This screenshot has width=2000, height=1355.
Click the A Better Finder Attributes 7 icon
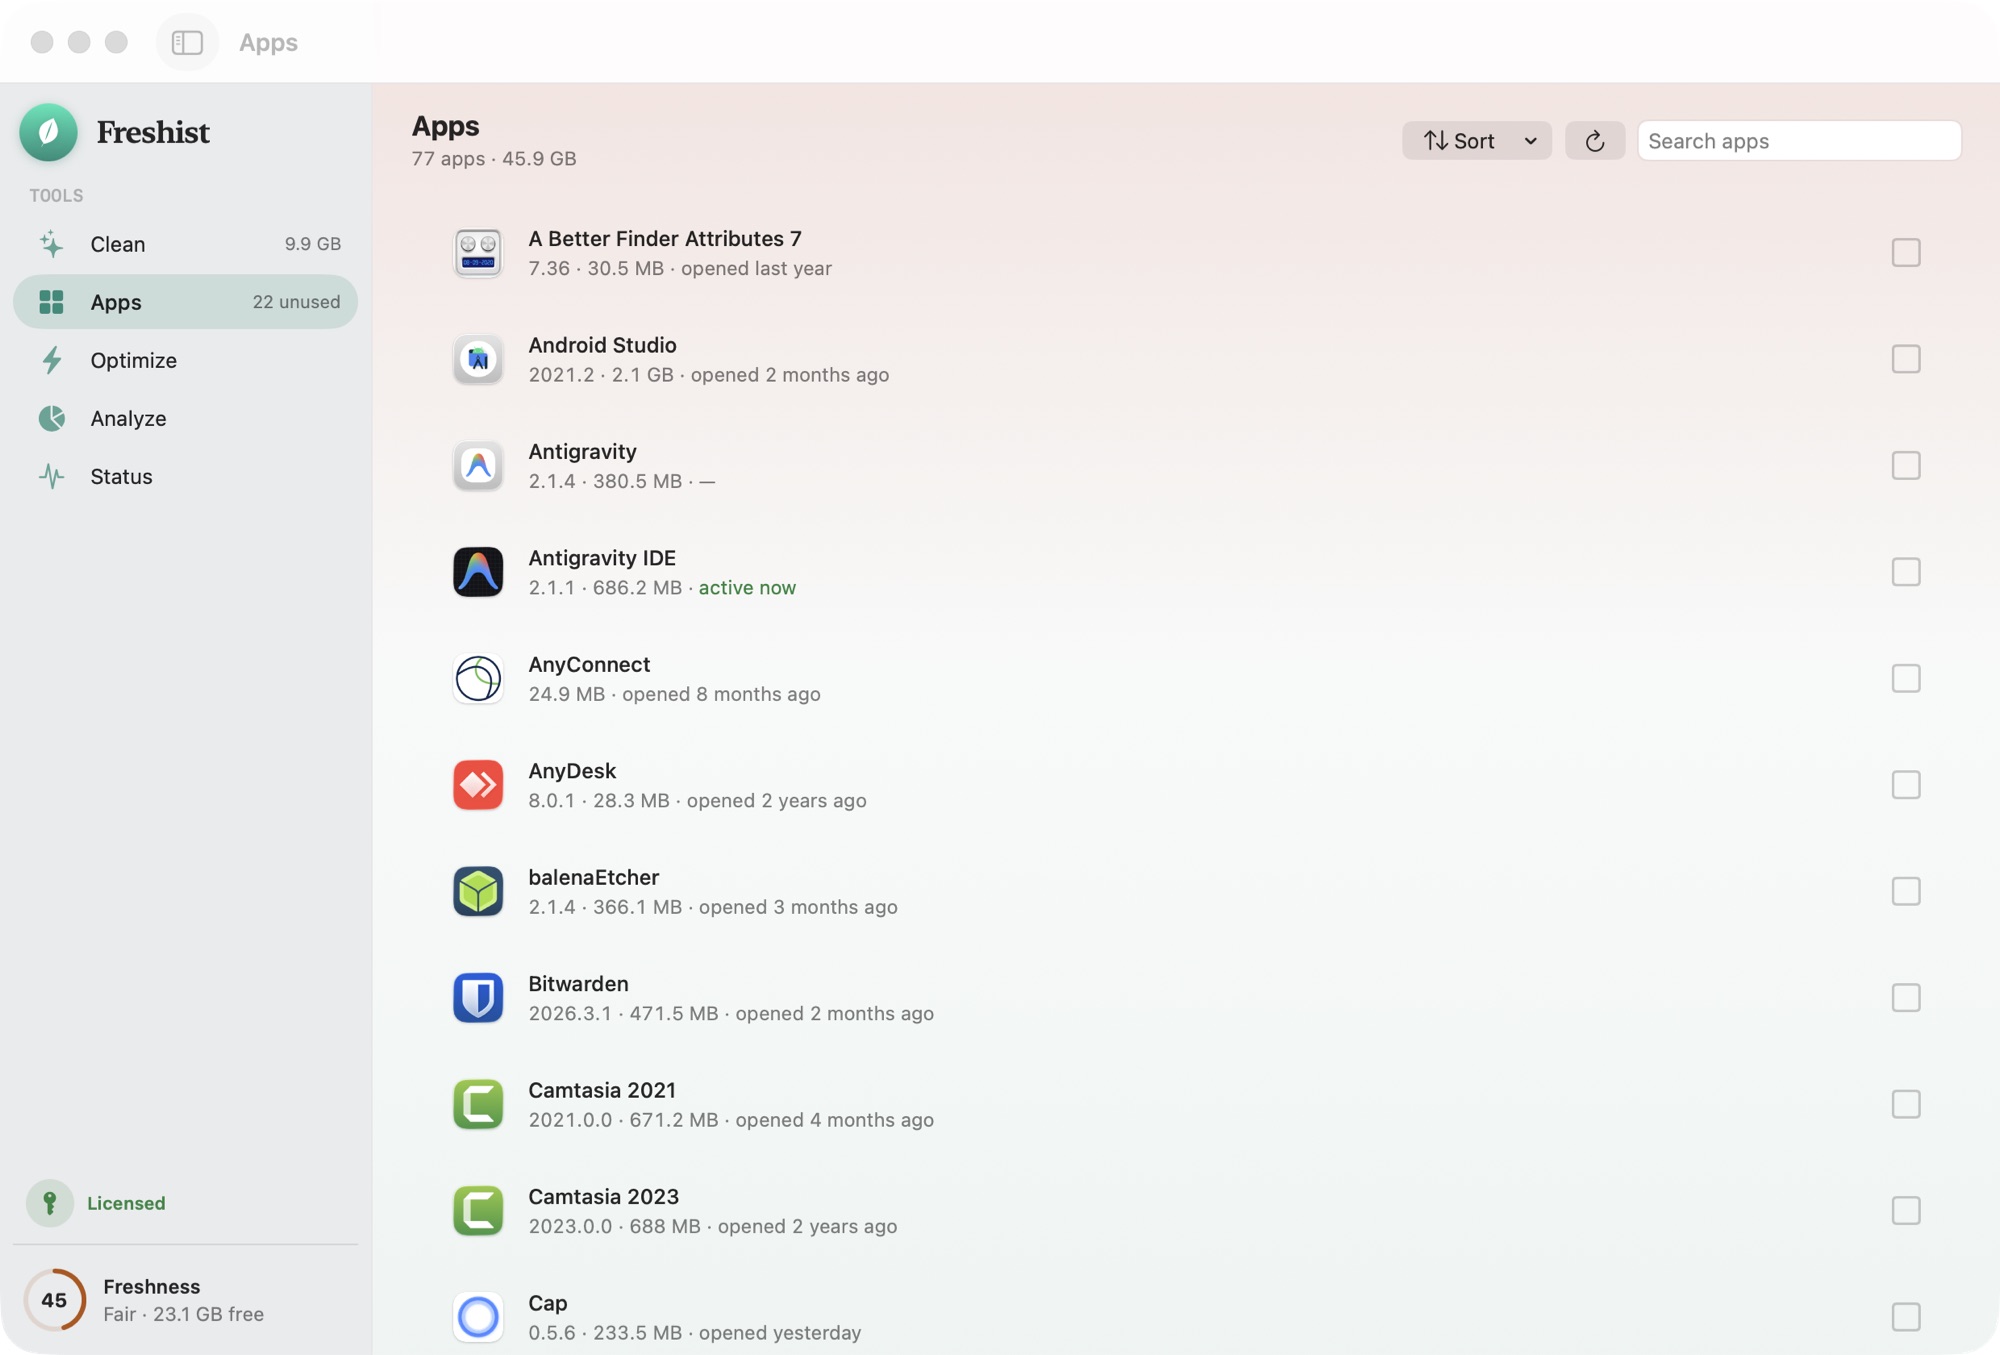(478, 253)
